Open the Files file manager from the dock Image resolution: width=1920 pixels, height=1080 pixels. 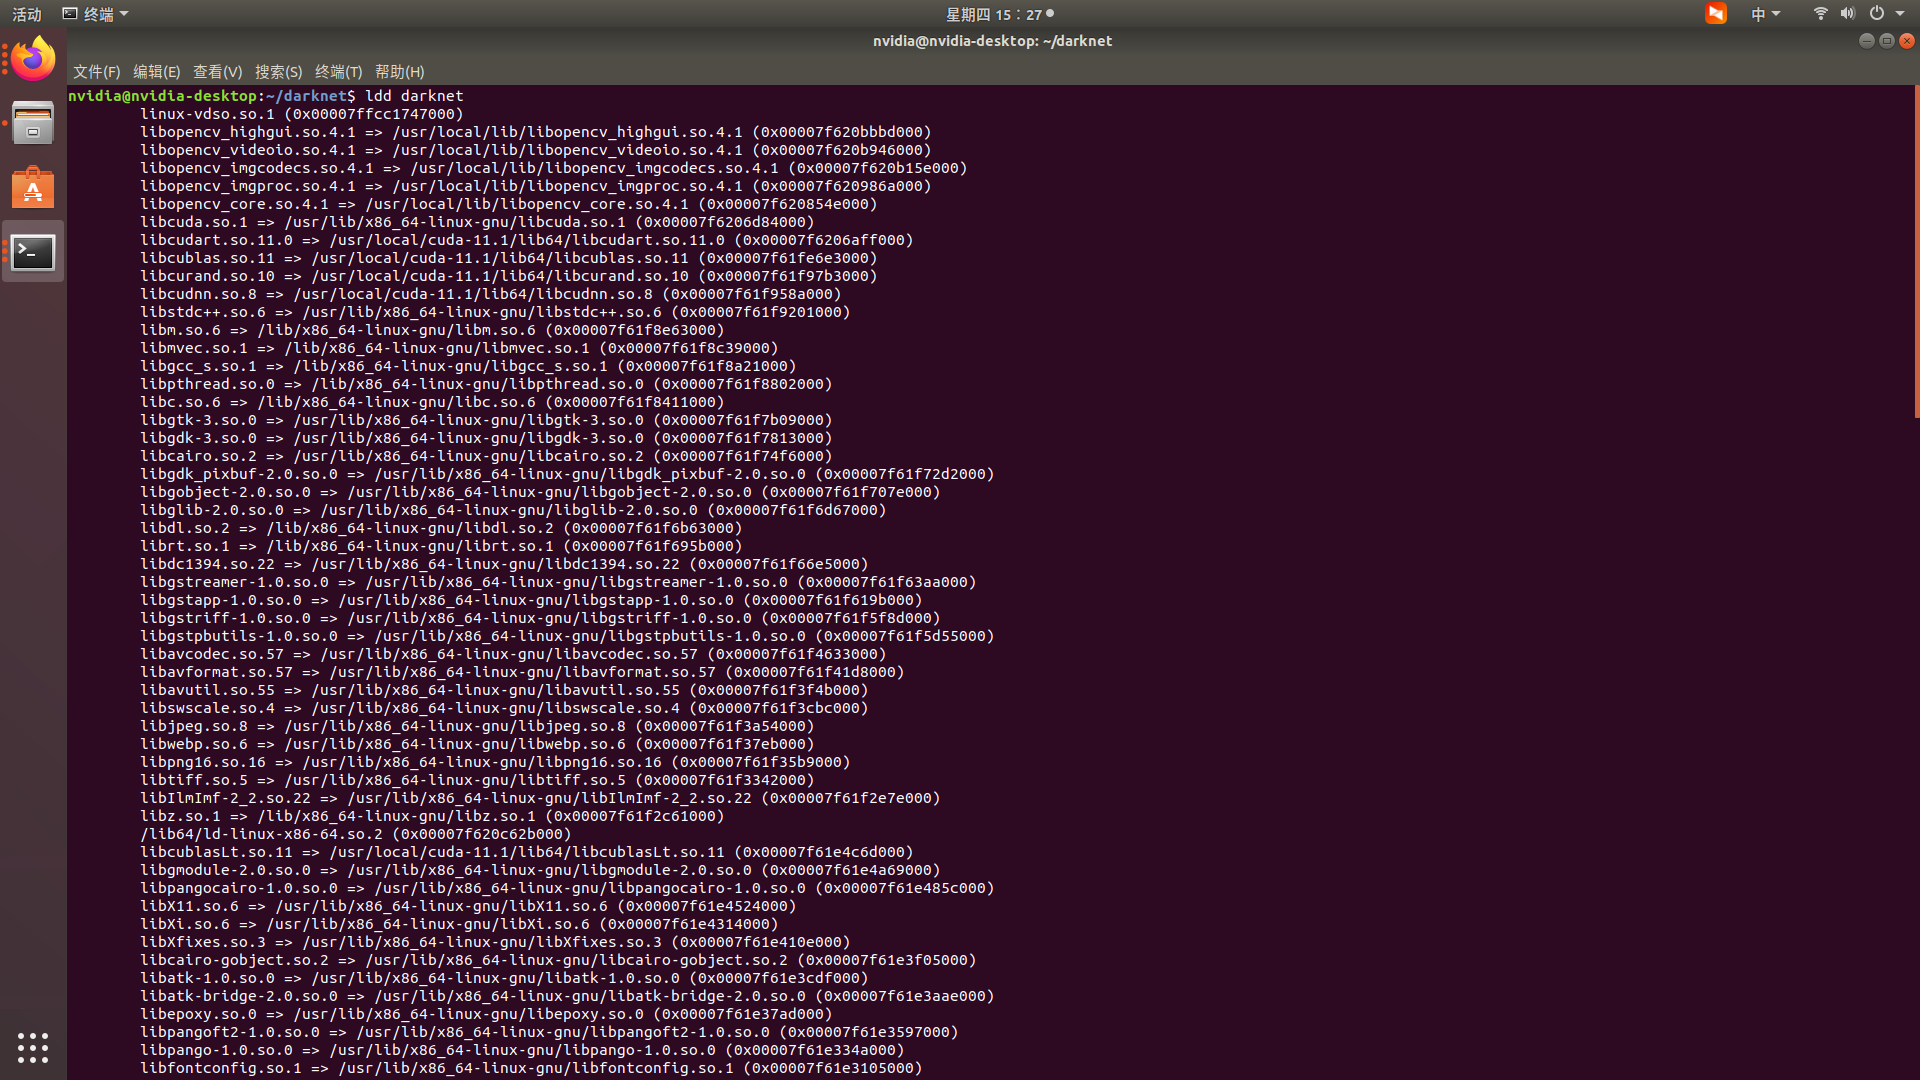click(x=32, y=122)
